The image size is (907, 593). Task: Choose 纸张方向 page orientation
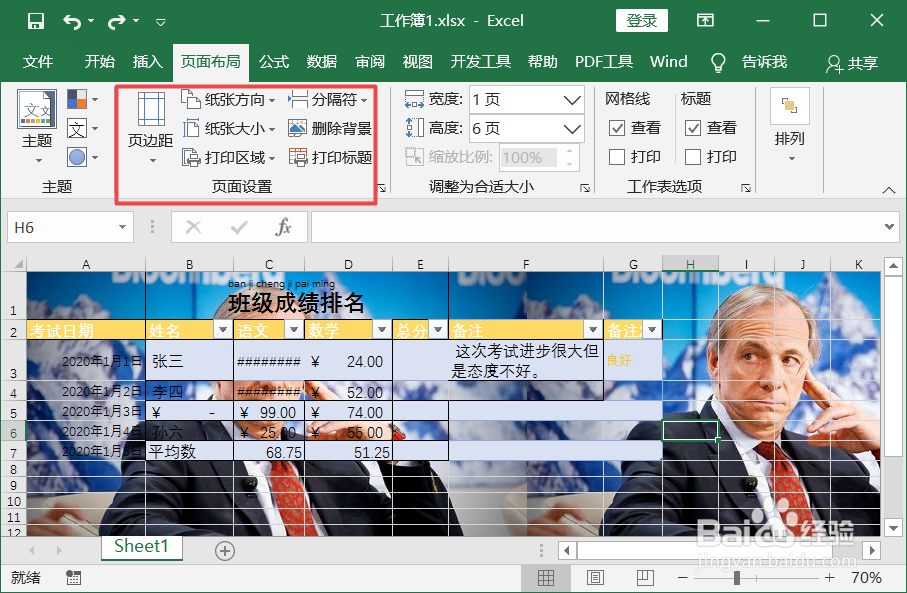coord(228,100)
